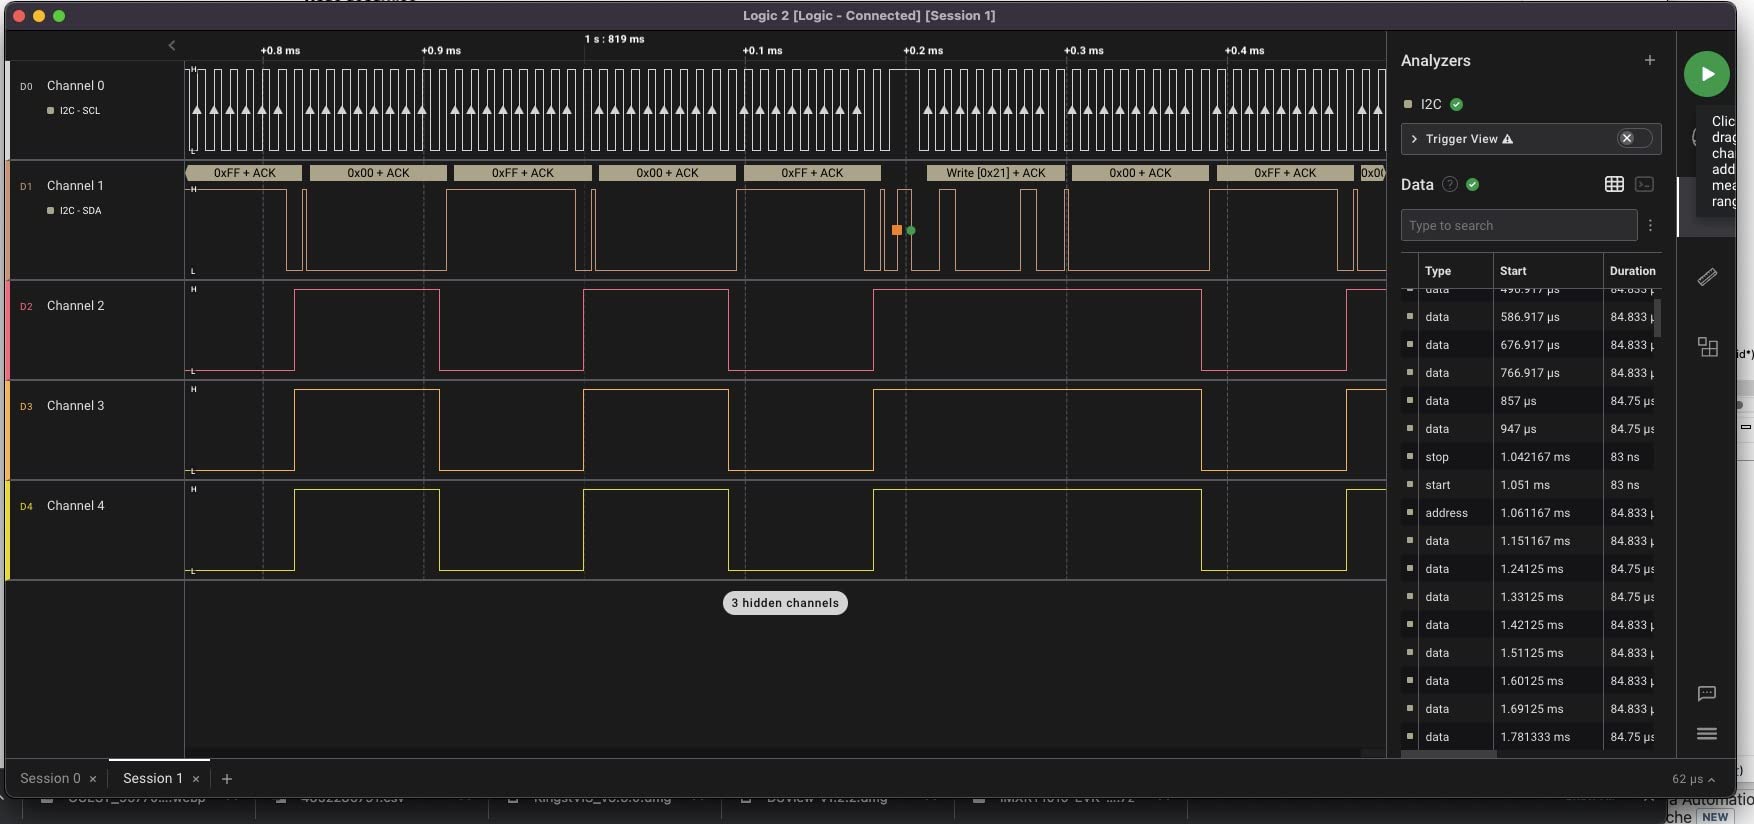The height and width of the screenshot is (824, 1754).
Task: Show the 3 hidden channels
Action: [785, 603]
